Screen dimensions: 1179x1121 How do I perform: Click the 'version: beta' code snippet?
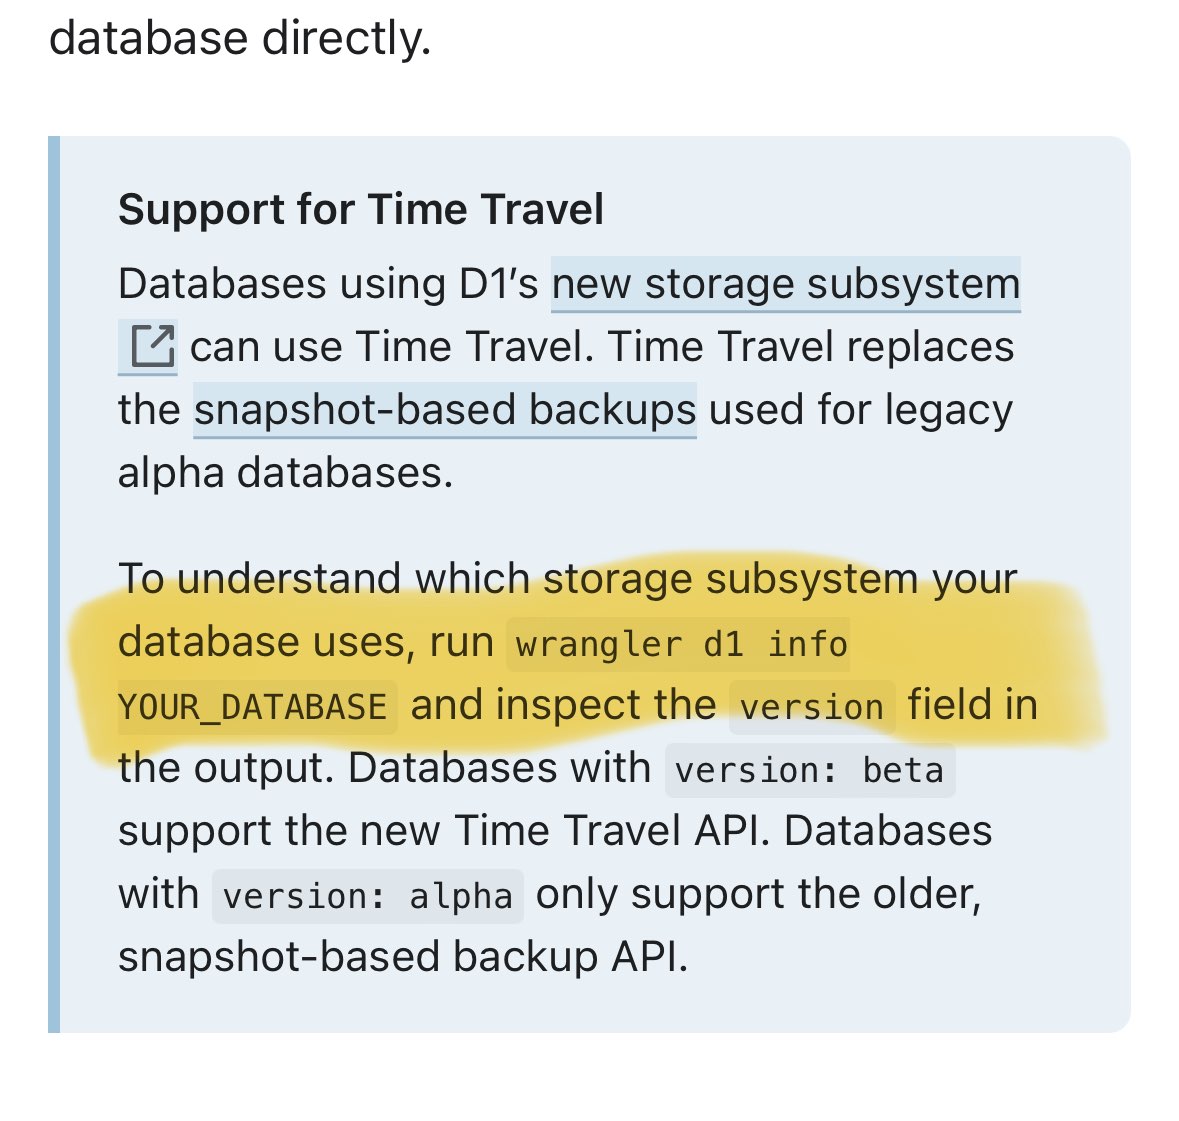click(810, 771)
